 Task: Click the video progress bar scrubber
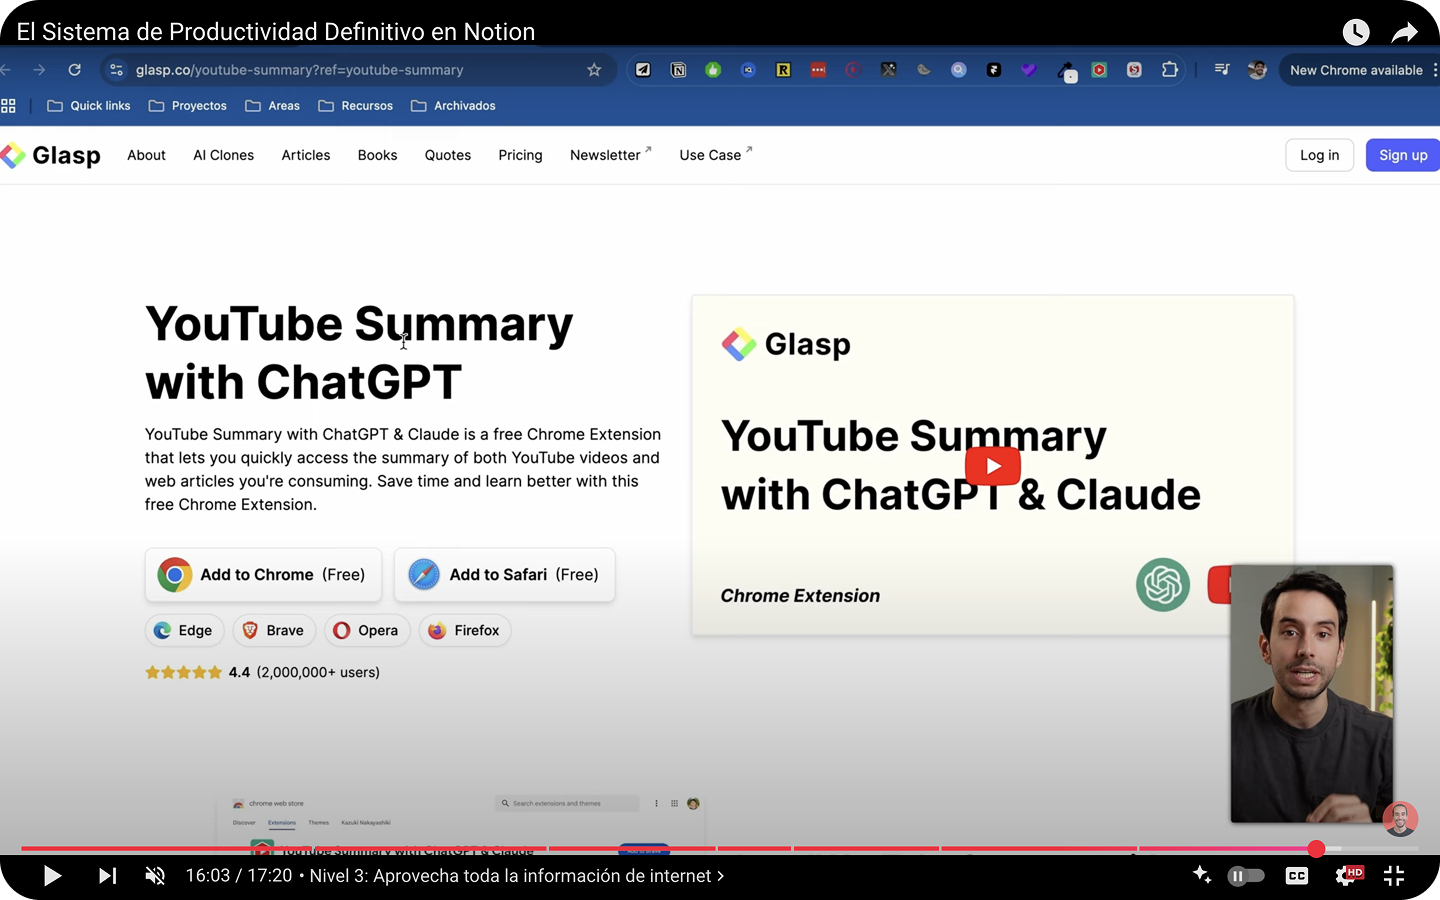[x=1316, y=849]
